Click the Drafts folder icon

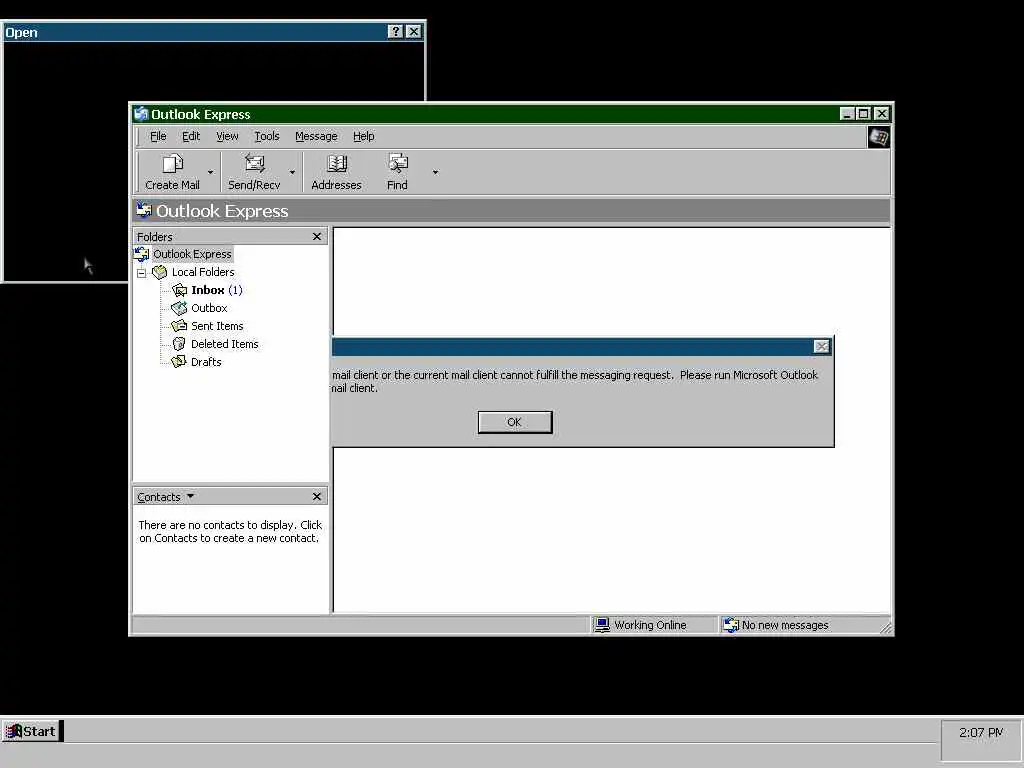click(x=179, y=362)
